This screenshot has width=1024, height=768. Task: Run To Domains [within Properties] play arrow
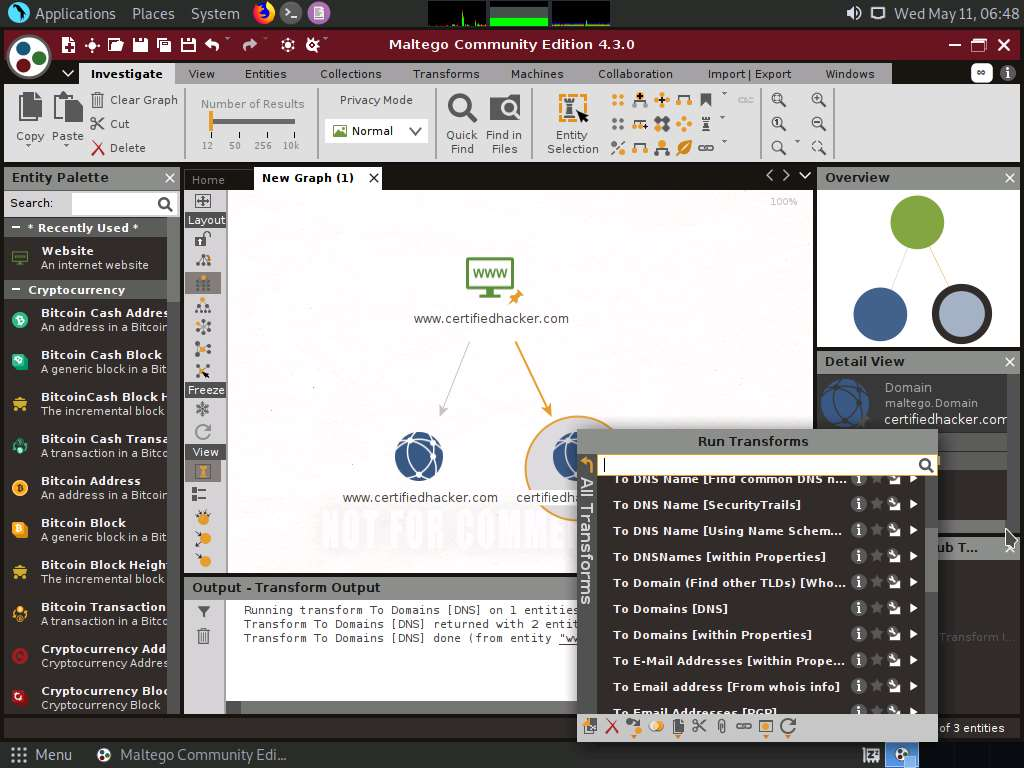click(914, 634)
